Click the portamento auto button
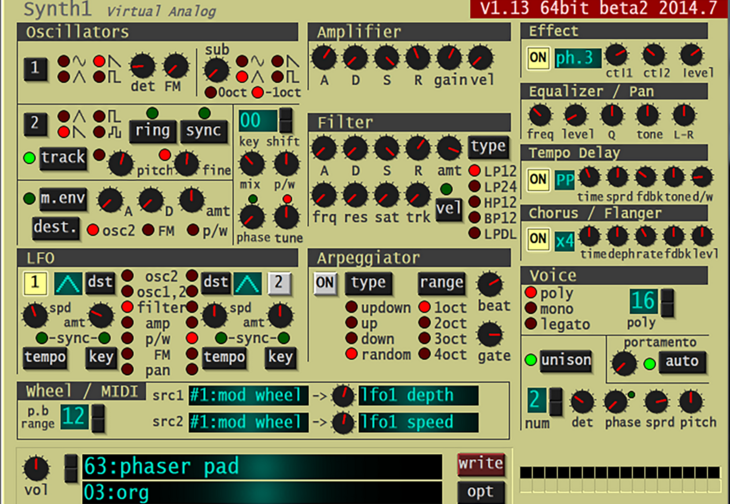Image resolution: width=730 pixels, height=504 pixels. (x=682, y=362)
